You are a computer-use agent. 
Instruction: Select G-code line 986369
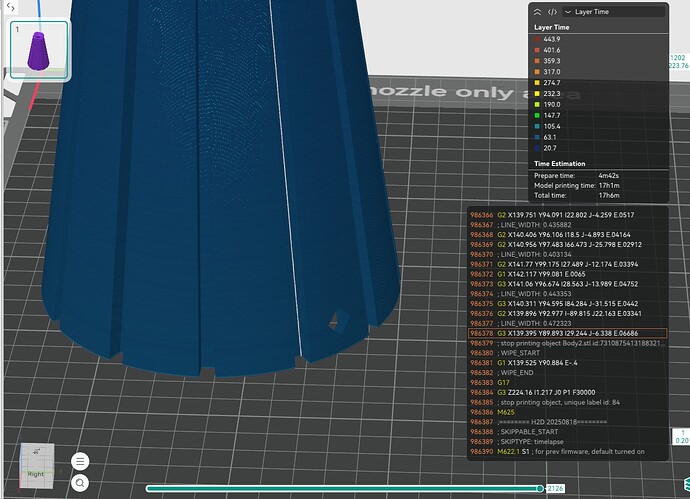(x=568, y=245)
